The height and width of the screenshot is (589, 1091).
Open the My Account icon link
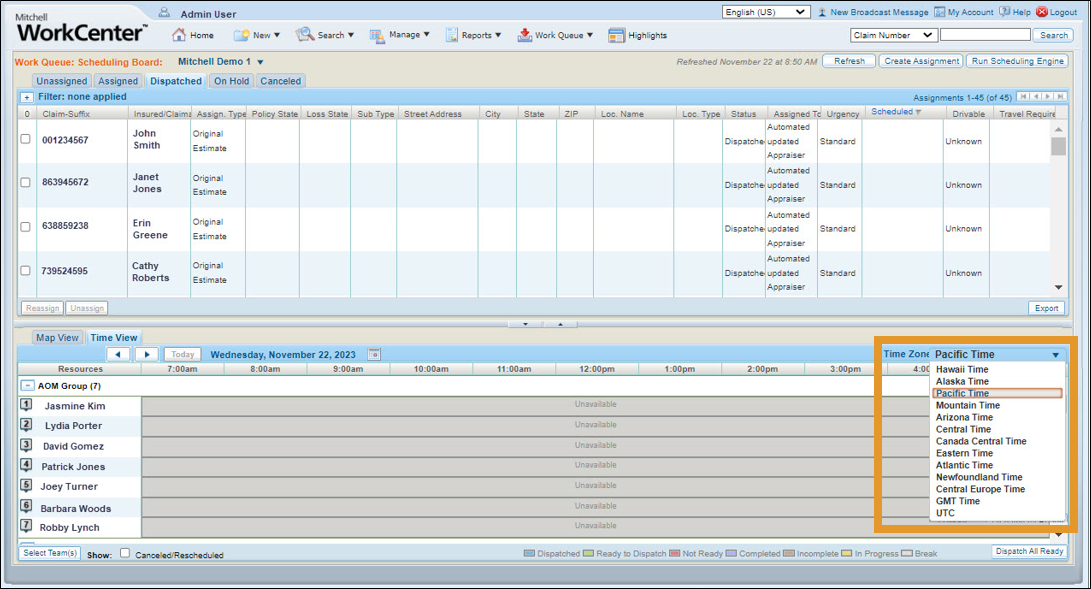click(940, 12)
